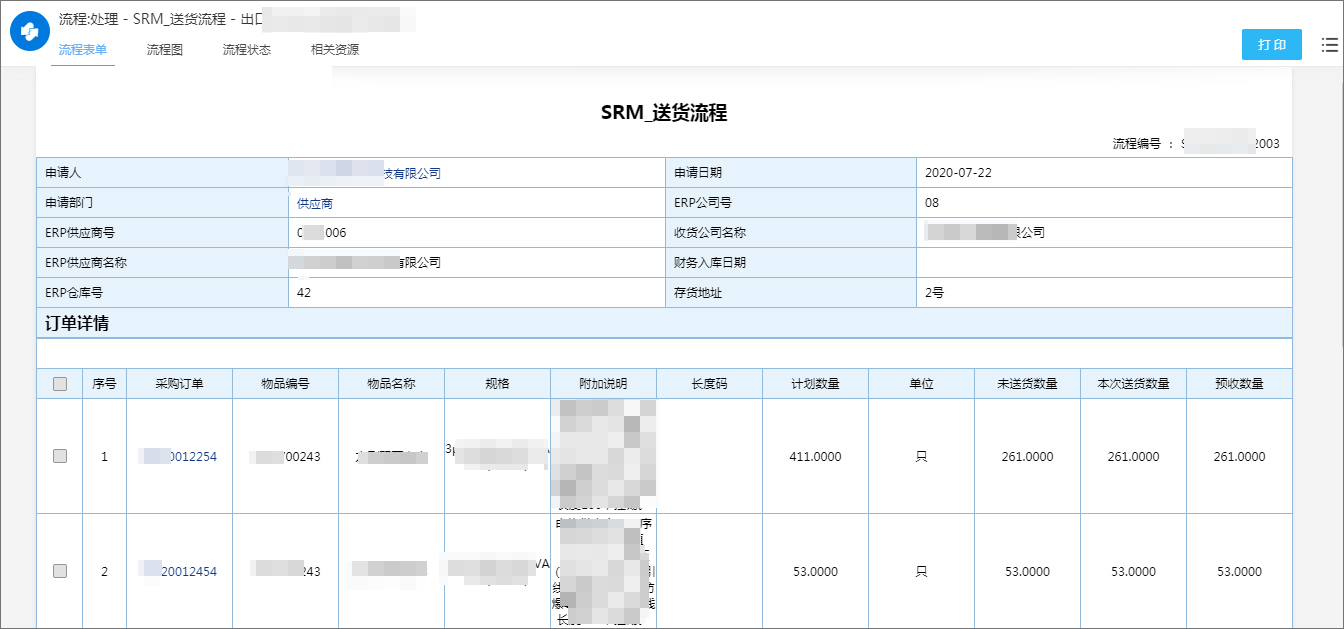Select the 流程表单 tab
This screenshot has width=1344, height=629.
coord(82,48)
